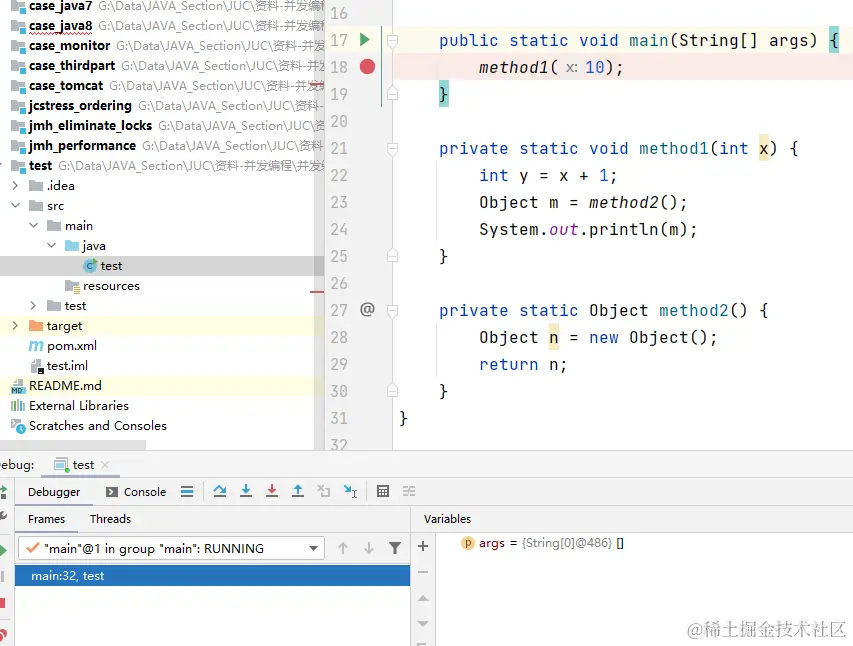Image resolution: width=853 pixels, height=646 pixels.
Task: Move to previous frame with up arrow
Action: [343, 548]
